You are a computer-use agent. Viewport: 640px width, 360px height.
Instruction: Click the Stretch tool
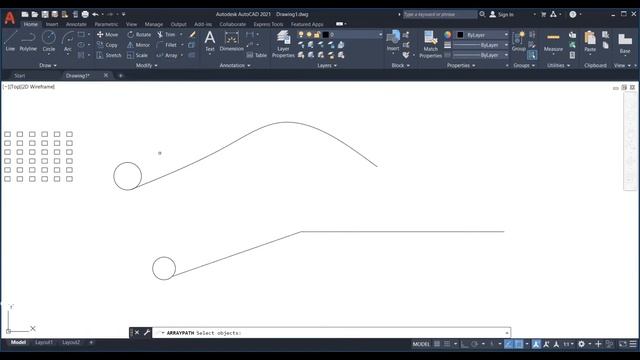109,55
